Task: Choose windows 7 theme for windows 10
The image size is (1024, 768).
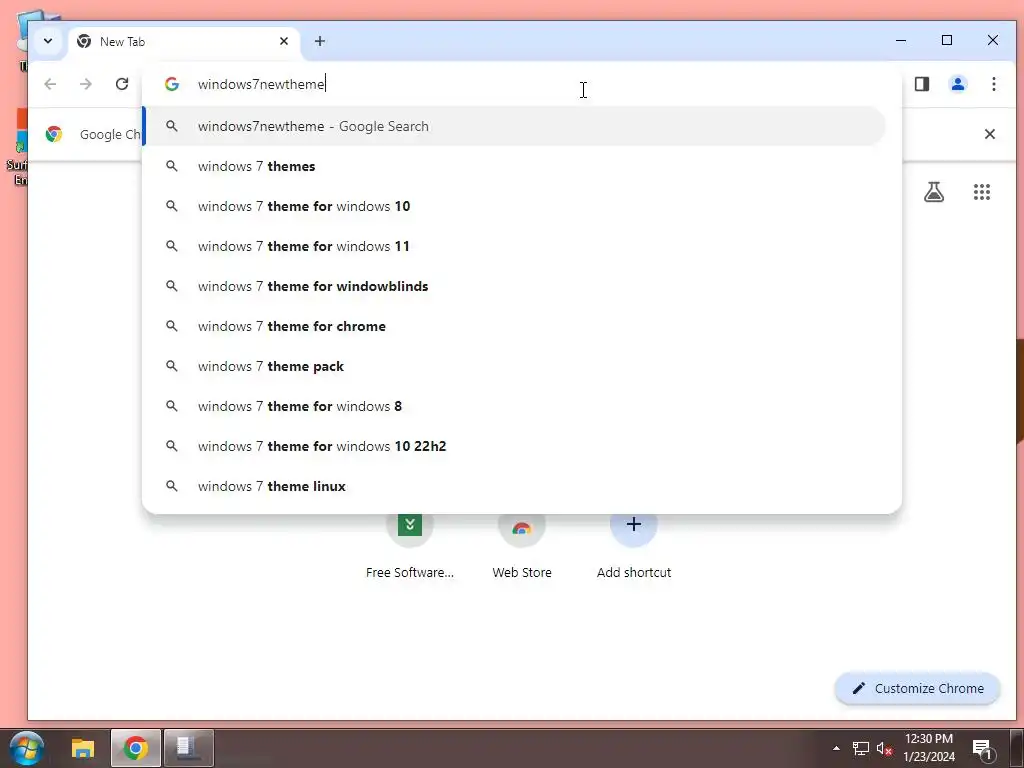Action: 514,206
